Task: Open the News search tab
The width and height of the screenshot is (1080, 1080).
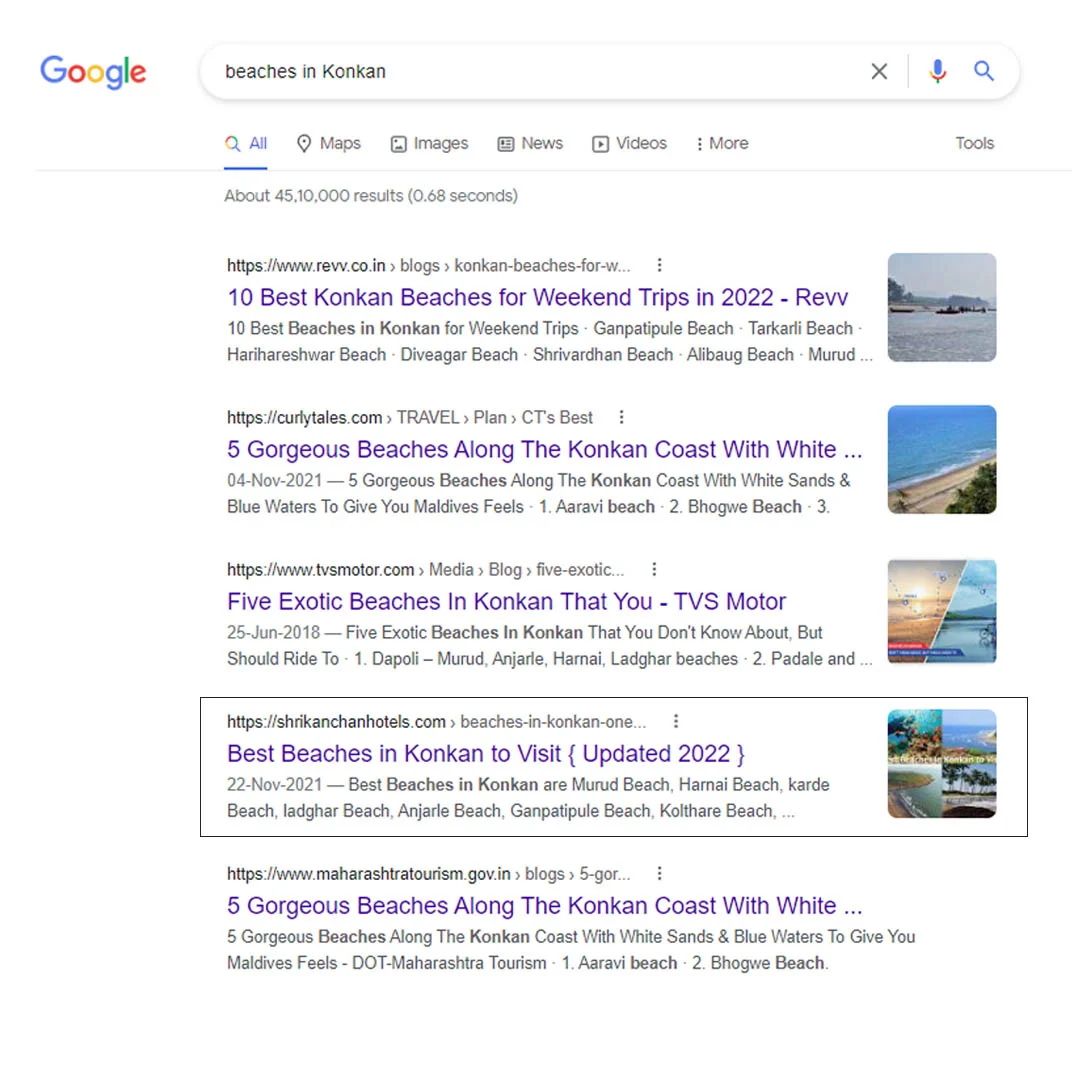Action: (530, 143)
